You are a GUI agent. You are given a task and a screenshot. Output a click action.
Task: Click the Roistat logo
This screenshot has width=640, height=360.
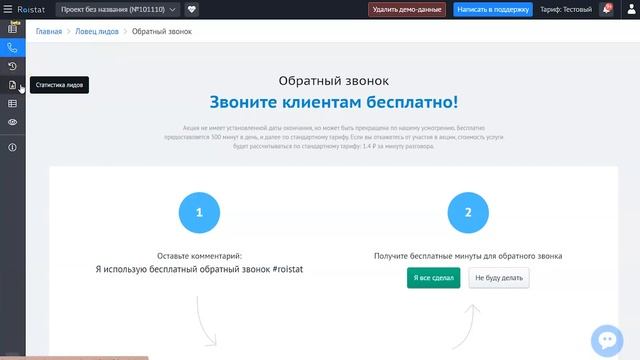click(31, 9)
